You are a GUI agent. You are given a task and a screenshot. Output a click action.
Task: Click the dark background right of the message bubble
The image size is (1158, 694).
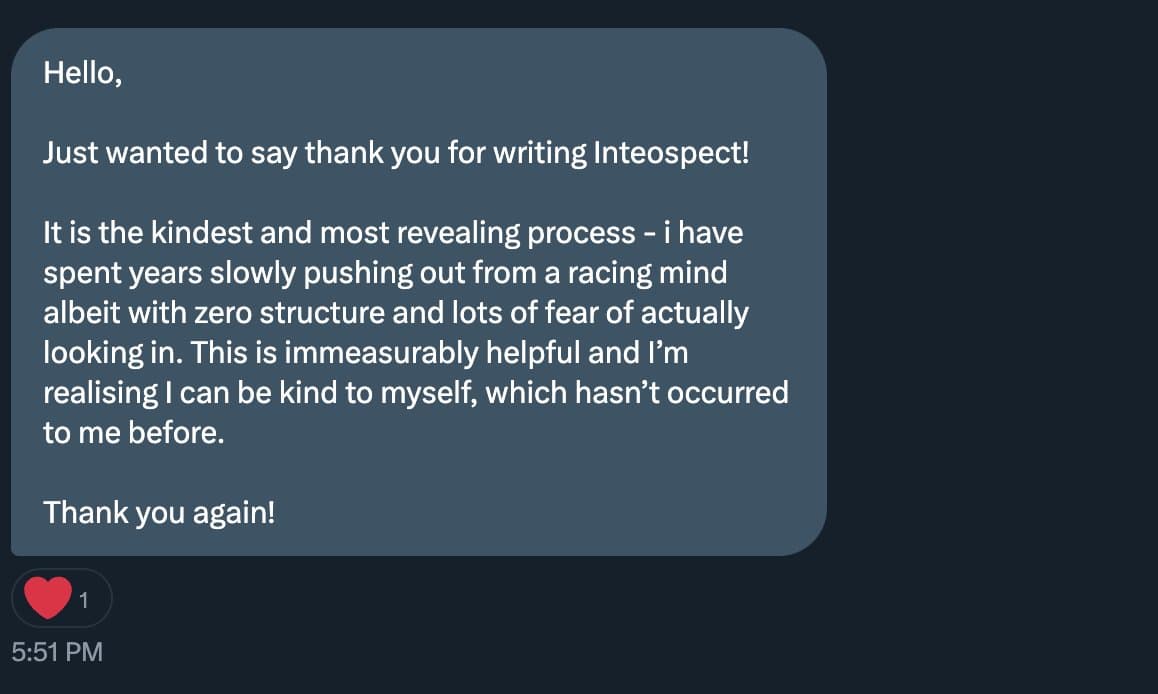tap(990, 300)
